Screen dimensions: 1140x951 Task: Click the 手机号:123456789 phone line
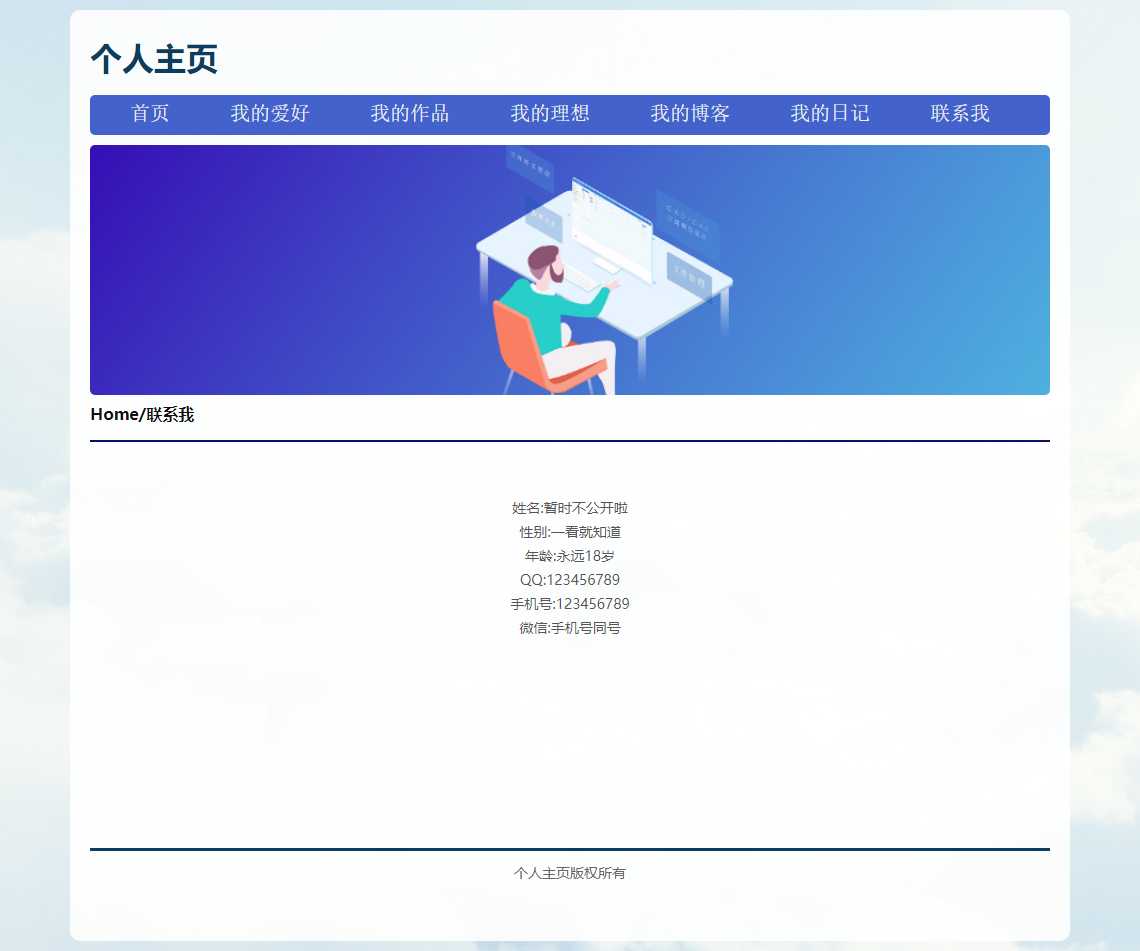(570, 604)
